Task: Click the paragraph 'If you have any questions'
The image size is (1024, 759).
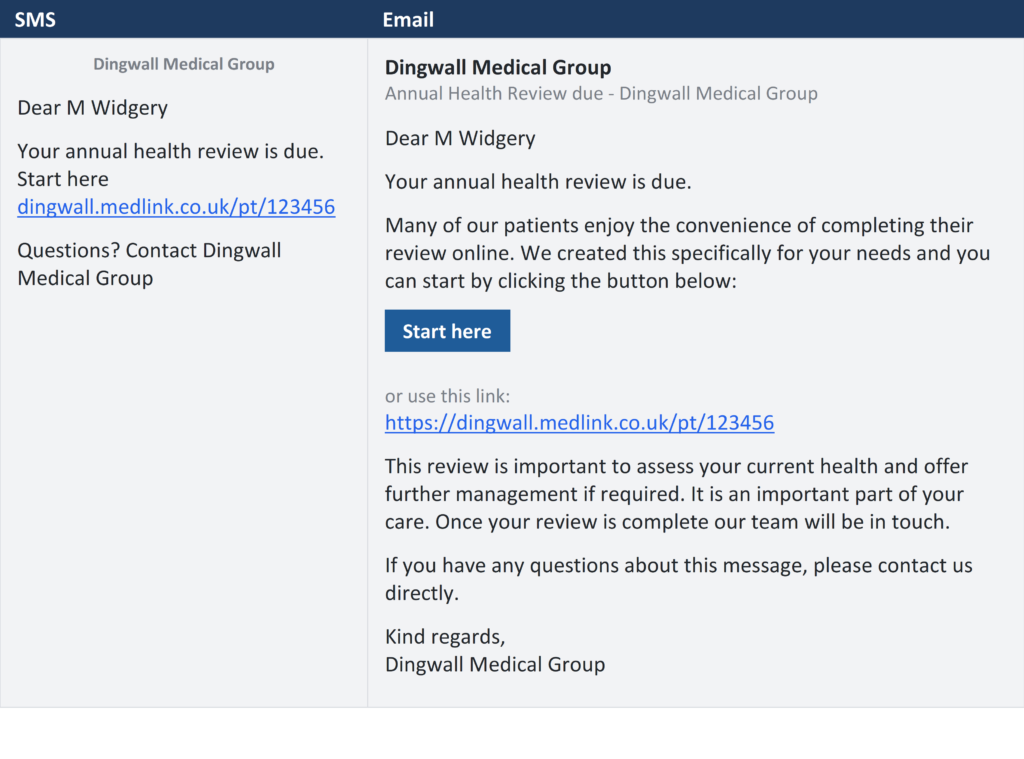Action: [679, 579]
